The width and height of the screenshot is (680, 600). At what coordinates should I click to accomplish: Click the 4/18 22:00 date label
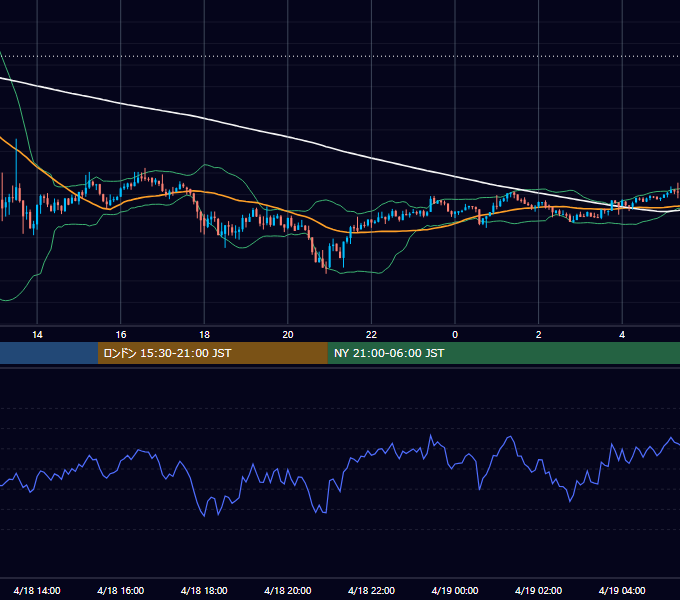tap(371, 590)
